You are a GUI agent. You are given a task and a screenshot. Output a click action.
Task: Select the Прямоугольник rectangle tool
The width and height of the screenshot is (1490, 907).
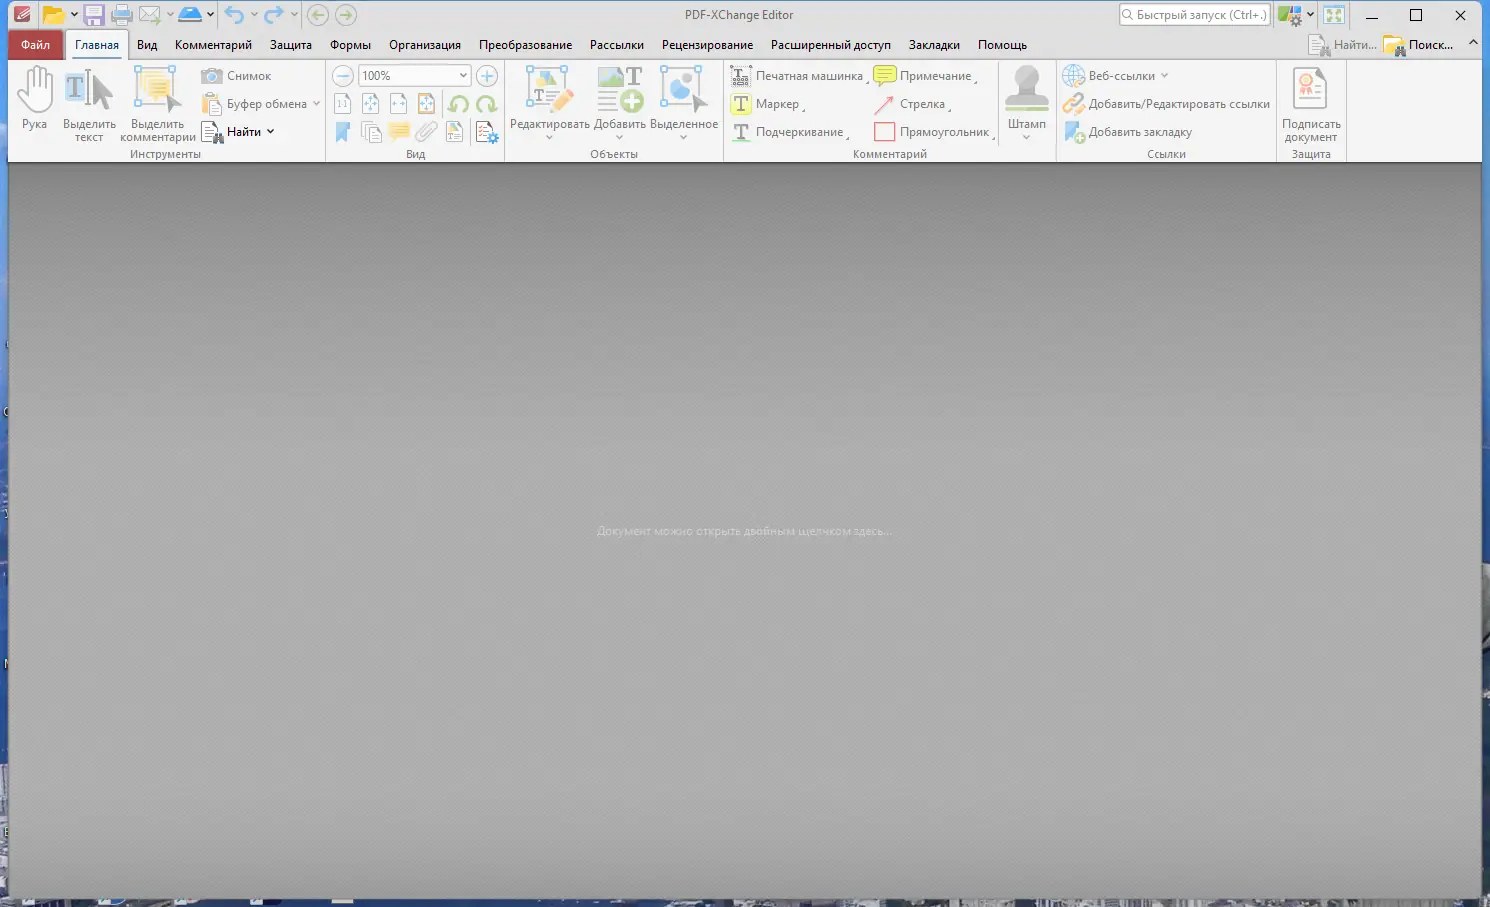coord(933,132)
